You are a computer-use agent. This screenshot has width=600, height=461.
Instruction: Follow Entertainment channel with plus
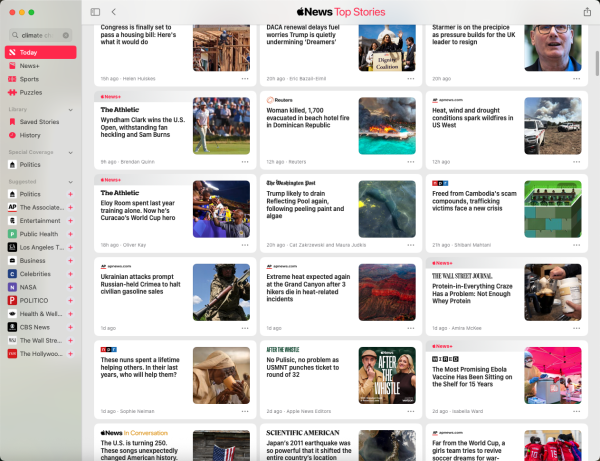pyautogui.click(x=70, y=221)
